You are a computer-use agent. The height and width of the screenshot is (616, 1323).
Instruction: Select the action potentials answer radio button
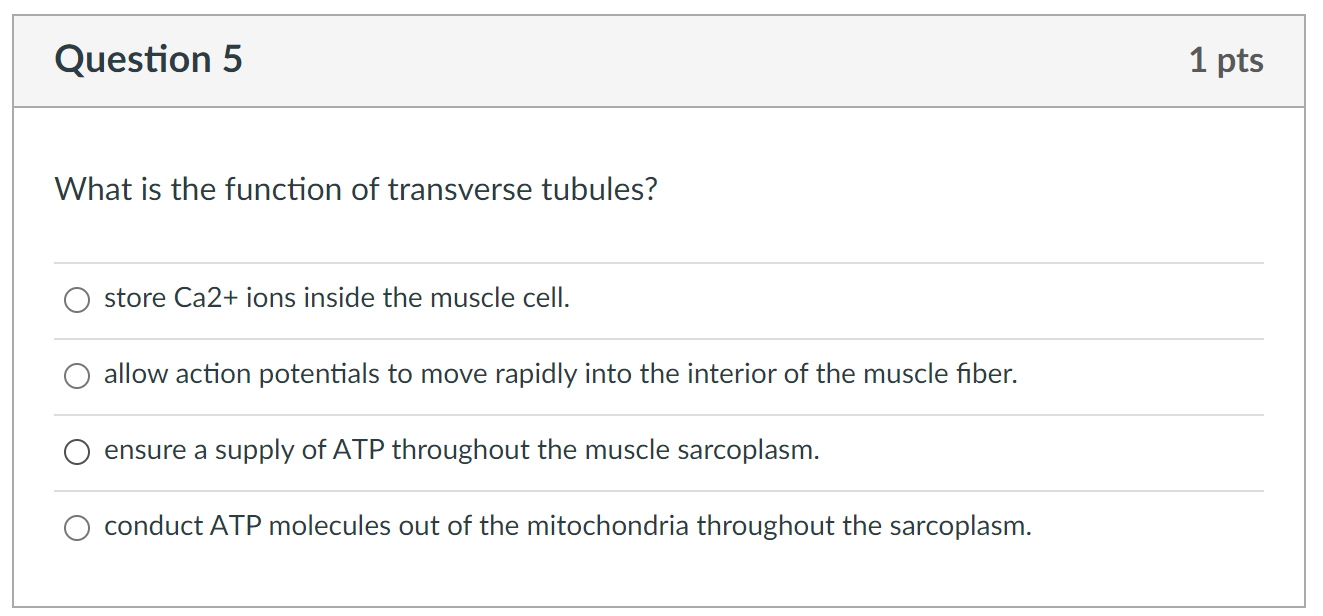[x=77, y=376]
